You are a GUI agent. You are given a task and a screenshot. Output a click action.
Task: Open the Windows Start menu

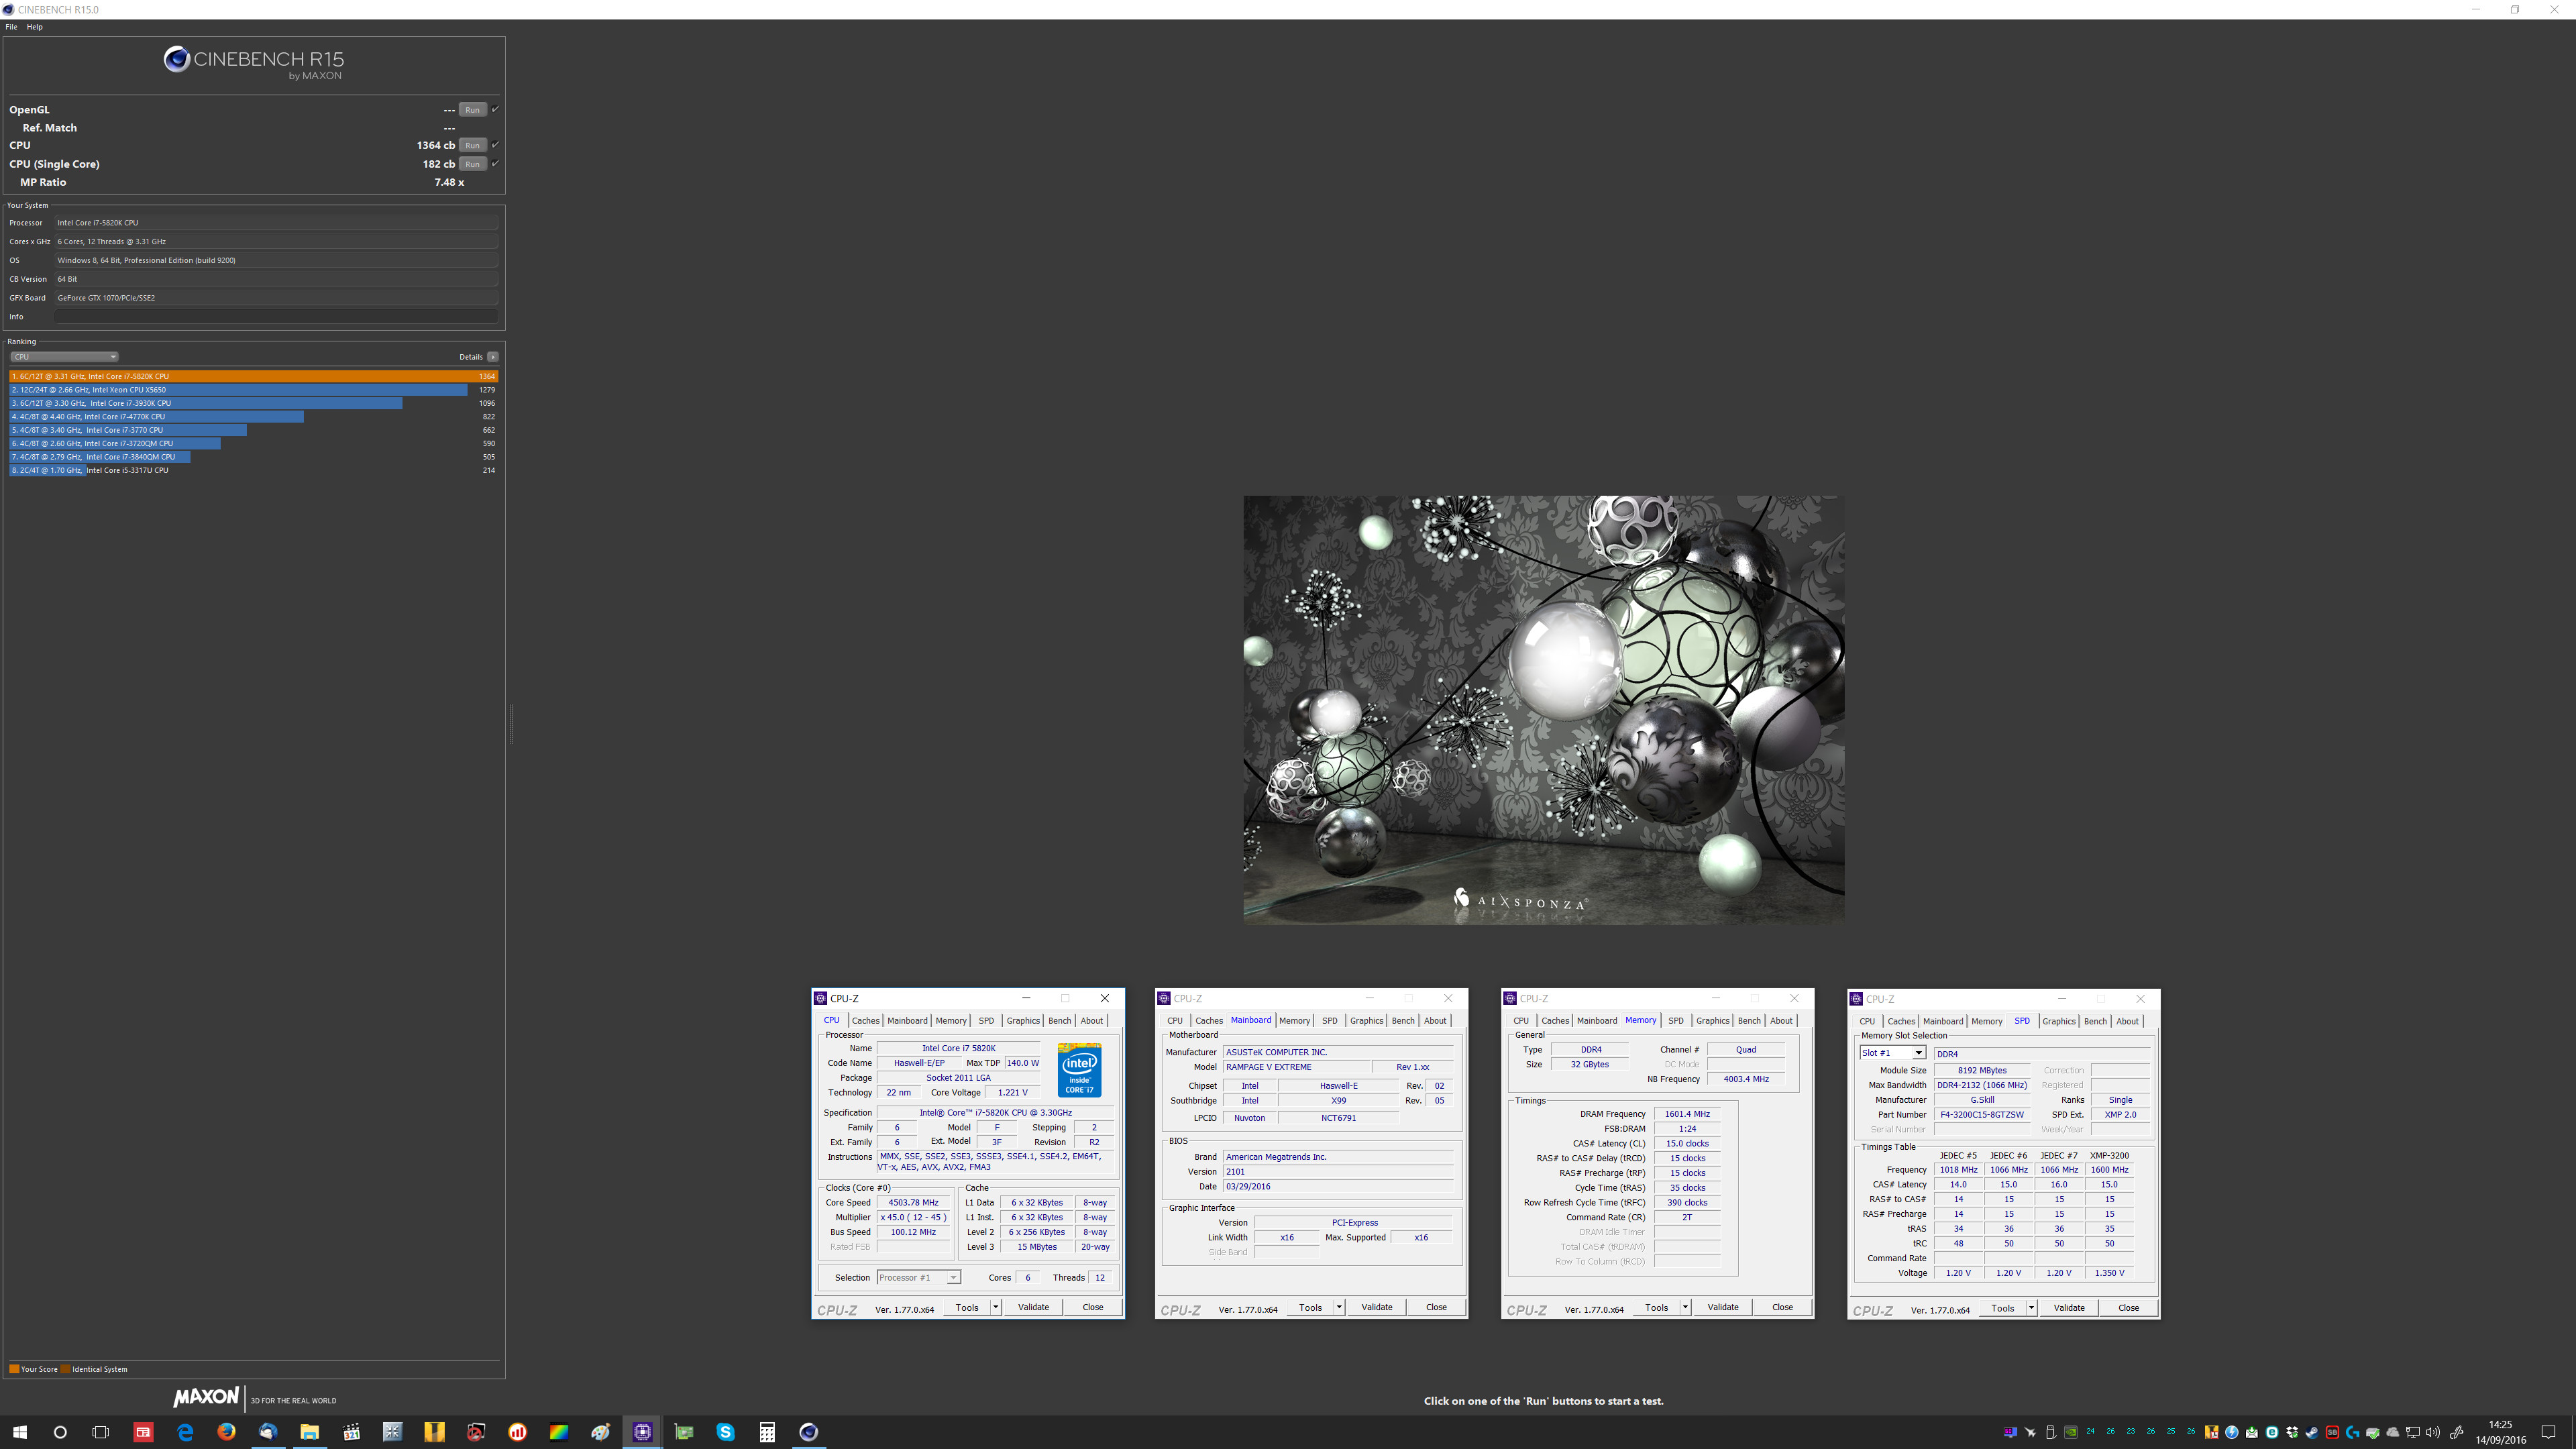tap(19, 1432)
